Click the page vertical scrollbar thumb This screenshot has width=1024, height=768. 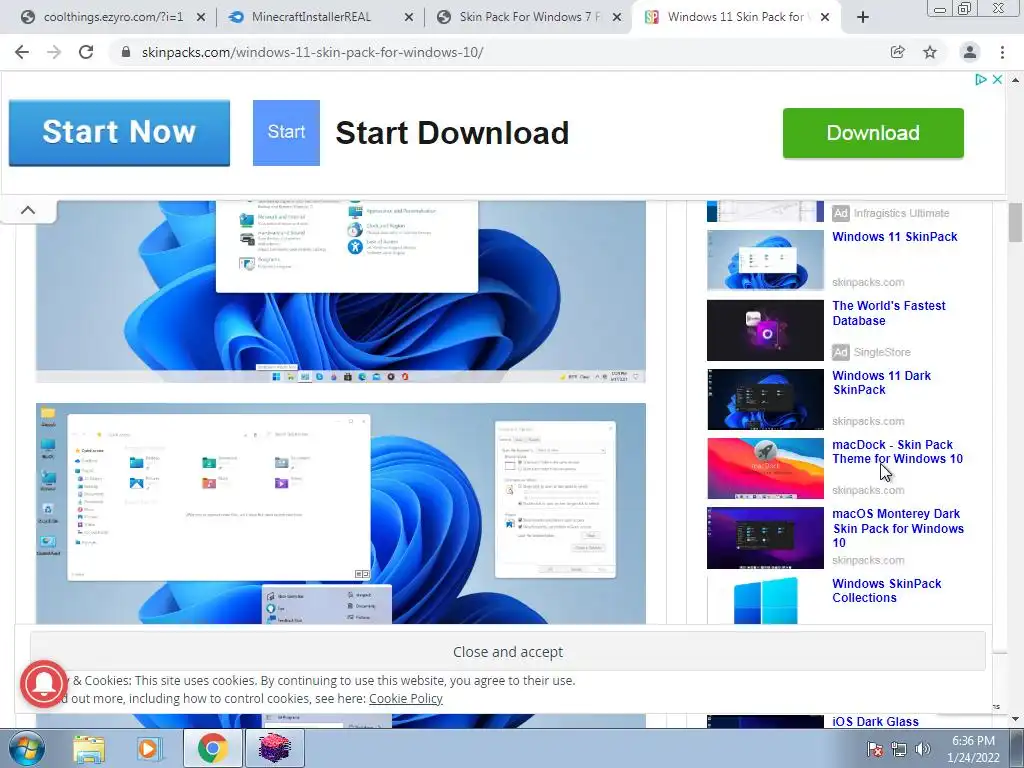[x=1015, y=222]
